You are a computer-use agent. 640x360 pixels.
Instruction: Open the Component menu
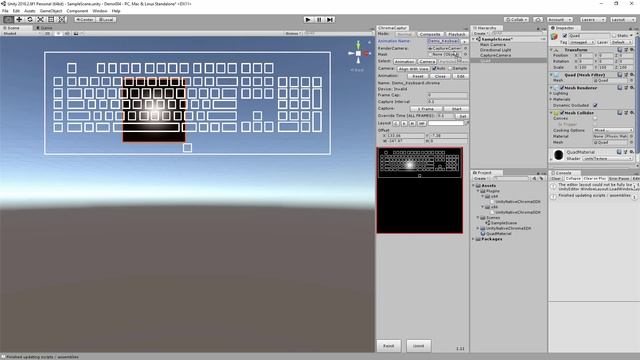tap(77, 11)
